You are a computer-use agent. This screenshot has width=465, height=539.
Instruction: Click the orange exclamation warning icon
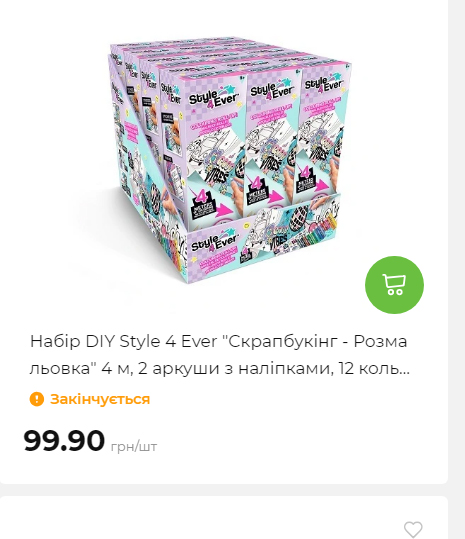coord(37,399)
